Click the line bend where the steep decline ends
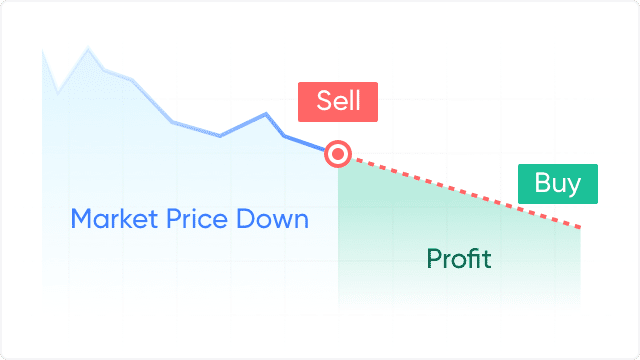The width and height of the screenshot is (640, 360). 172,122
